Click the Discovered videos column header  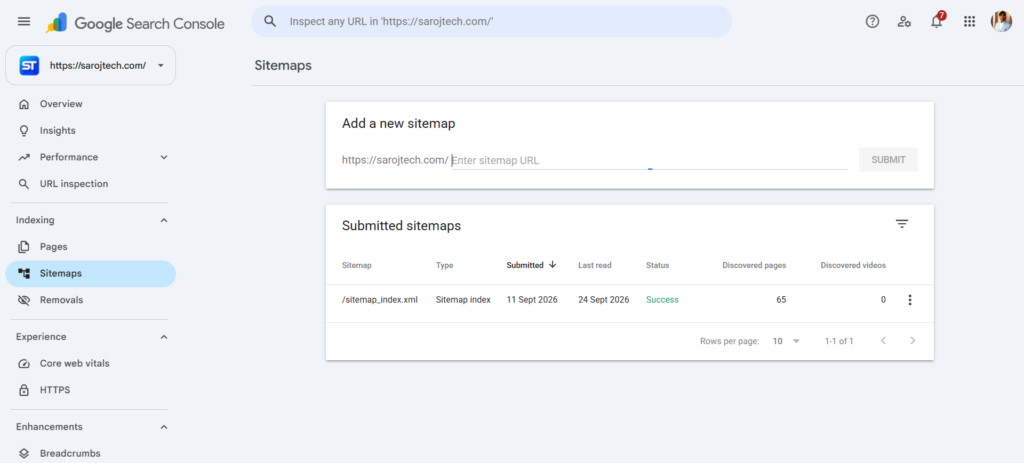tap(854, 265)
